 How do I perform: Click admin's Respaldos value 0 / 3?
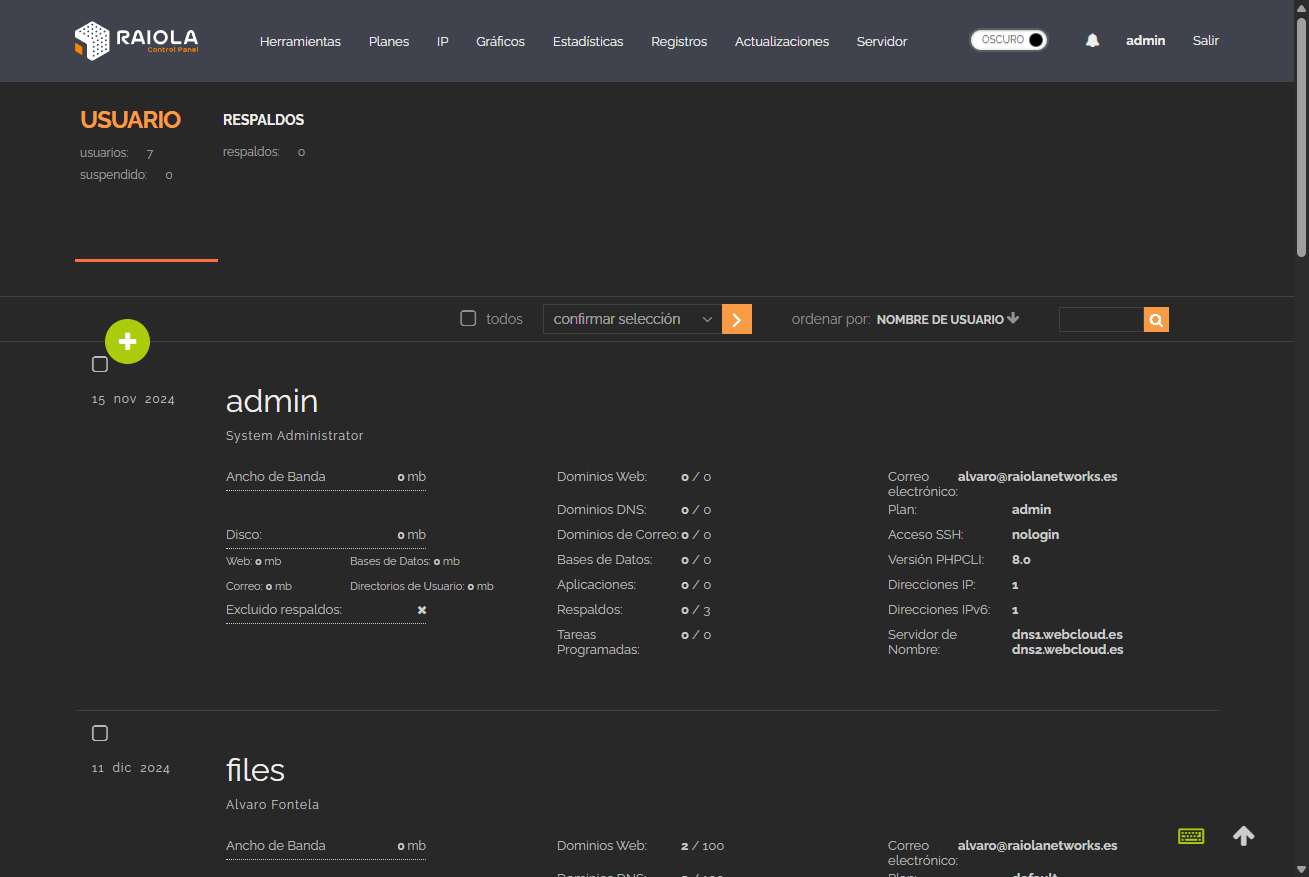point(696,610)
